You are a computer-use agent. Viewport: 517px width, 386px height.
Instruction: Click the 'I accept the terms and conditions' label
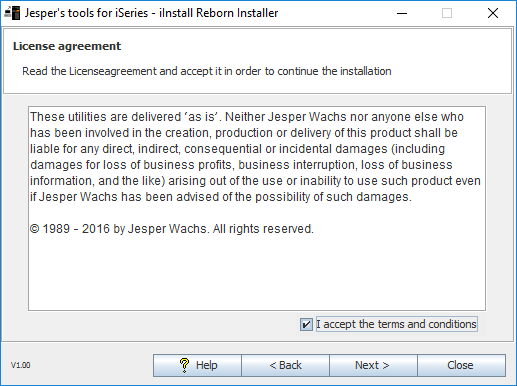point(396,324)
